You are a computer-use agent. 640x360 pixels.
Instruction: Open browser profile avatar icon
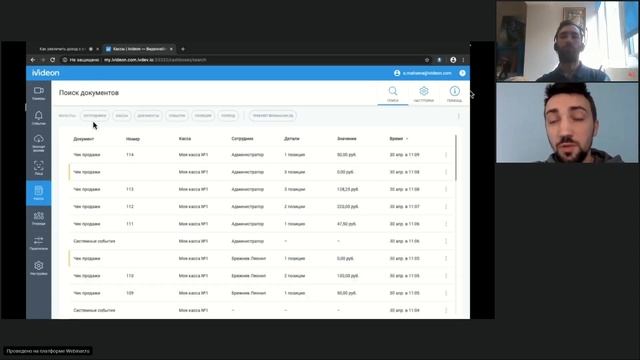coord(453,60)
